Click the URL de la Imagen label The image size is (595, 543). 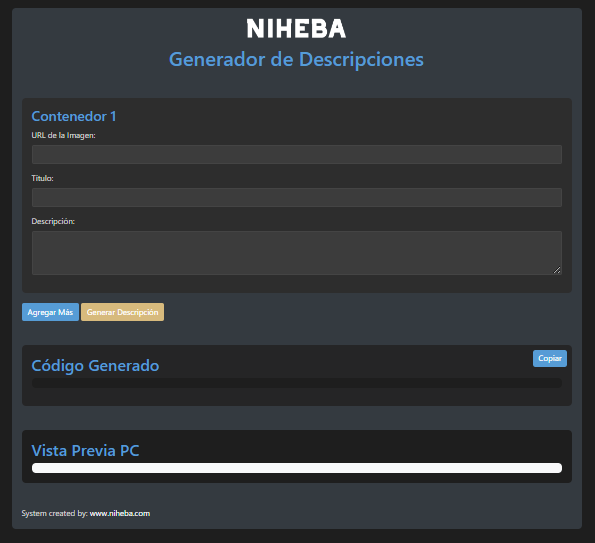point(63,135)
